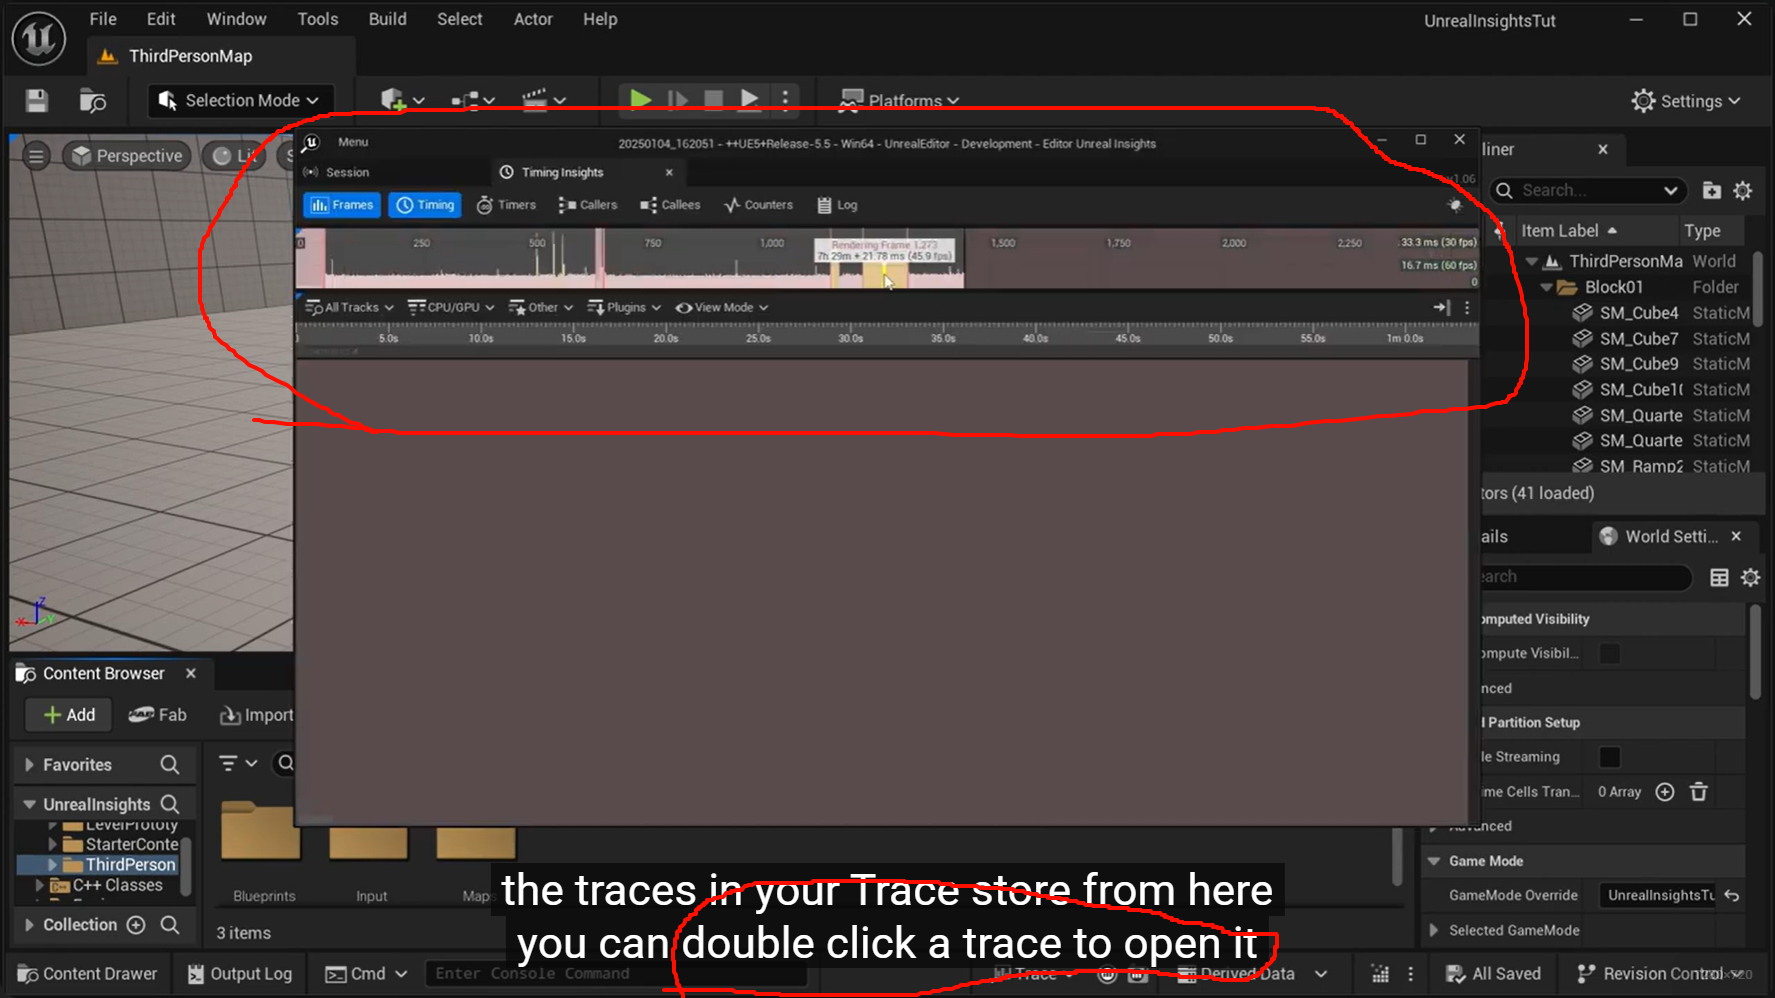1775x998 pixels.
Task: Empty the array with the trash icon
Action: [x=1698, y=792]
